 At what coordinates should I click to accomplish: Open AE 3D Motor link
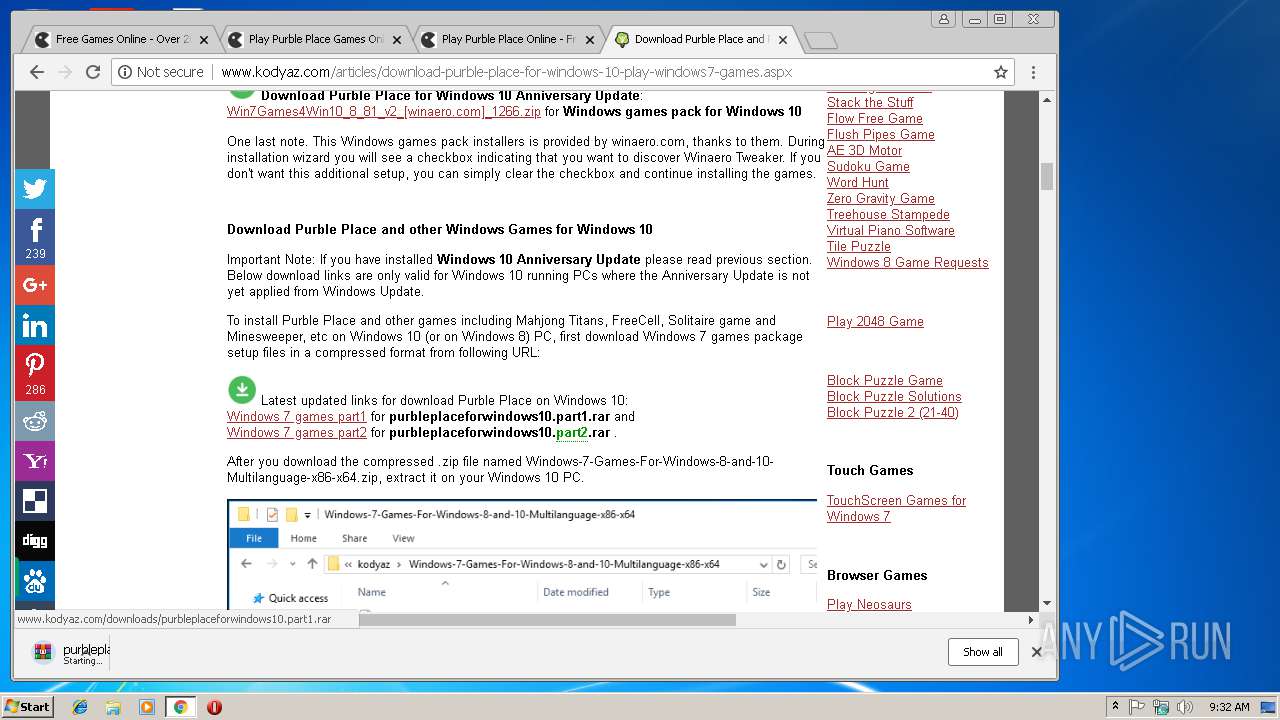pyautogui.click(x=864, y=150)
